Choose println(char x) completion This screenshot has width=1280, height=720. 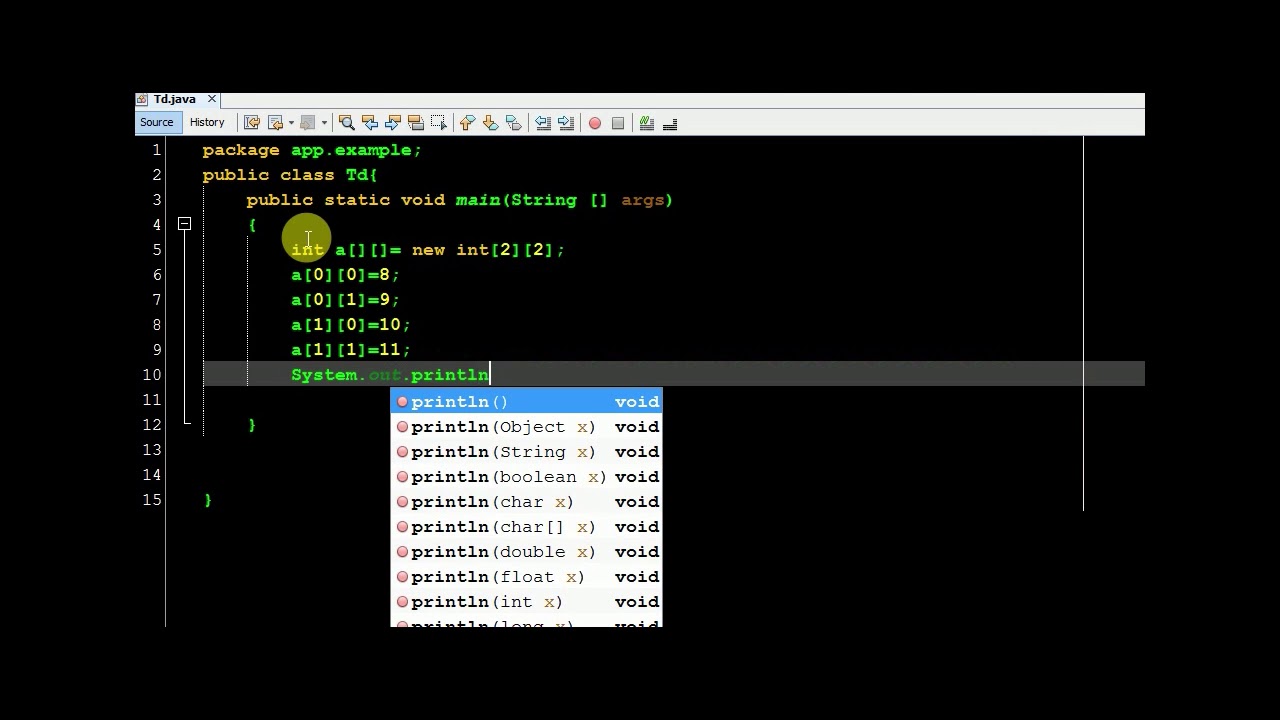click(x=526, y=502)
